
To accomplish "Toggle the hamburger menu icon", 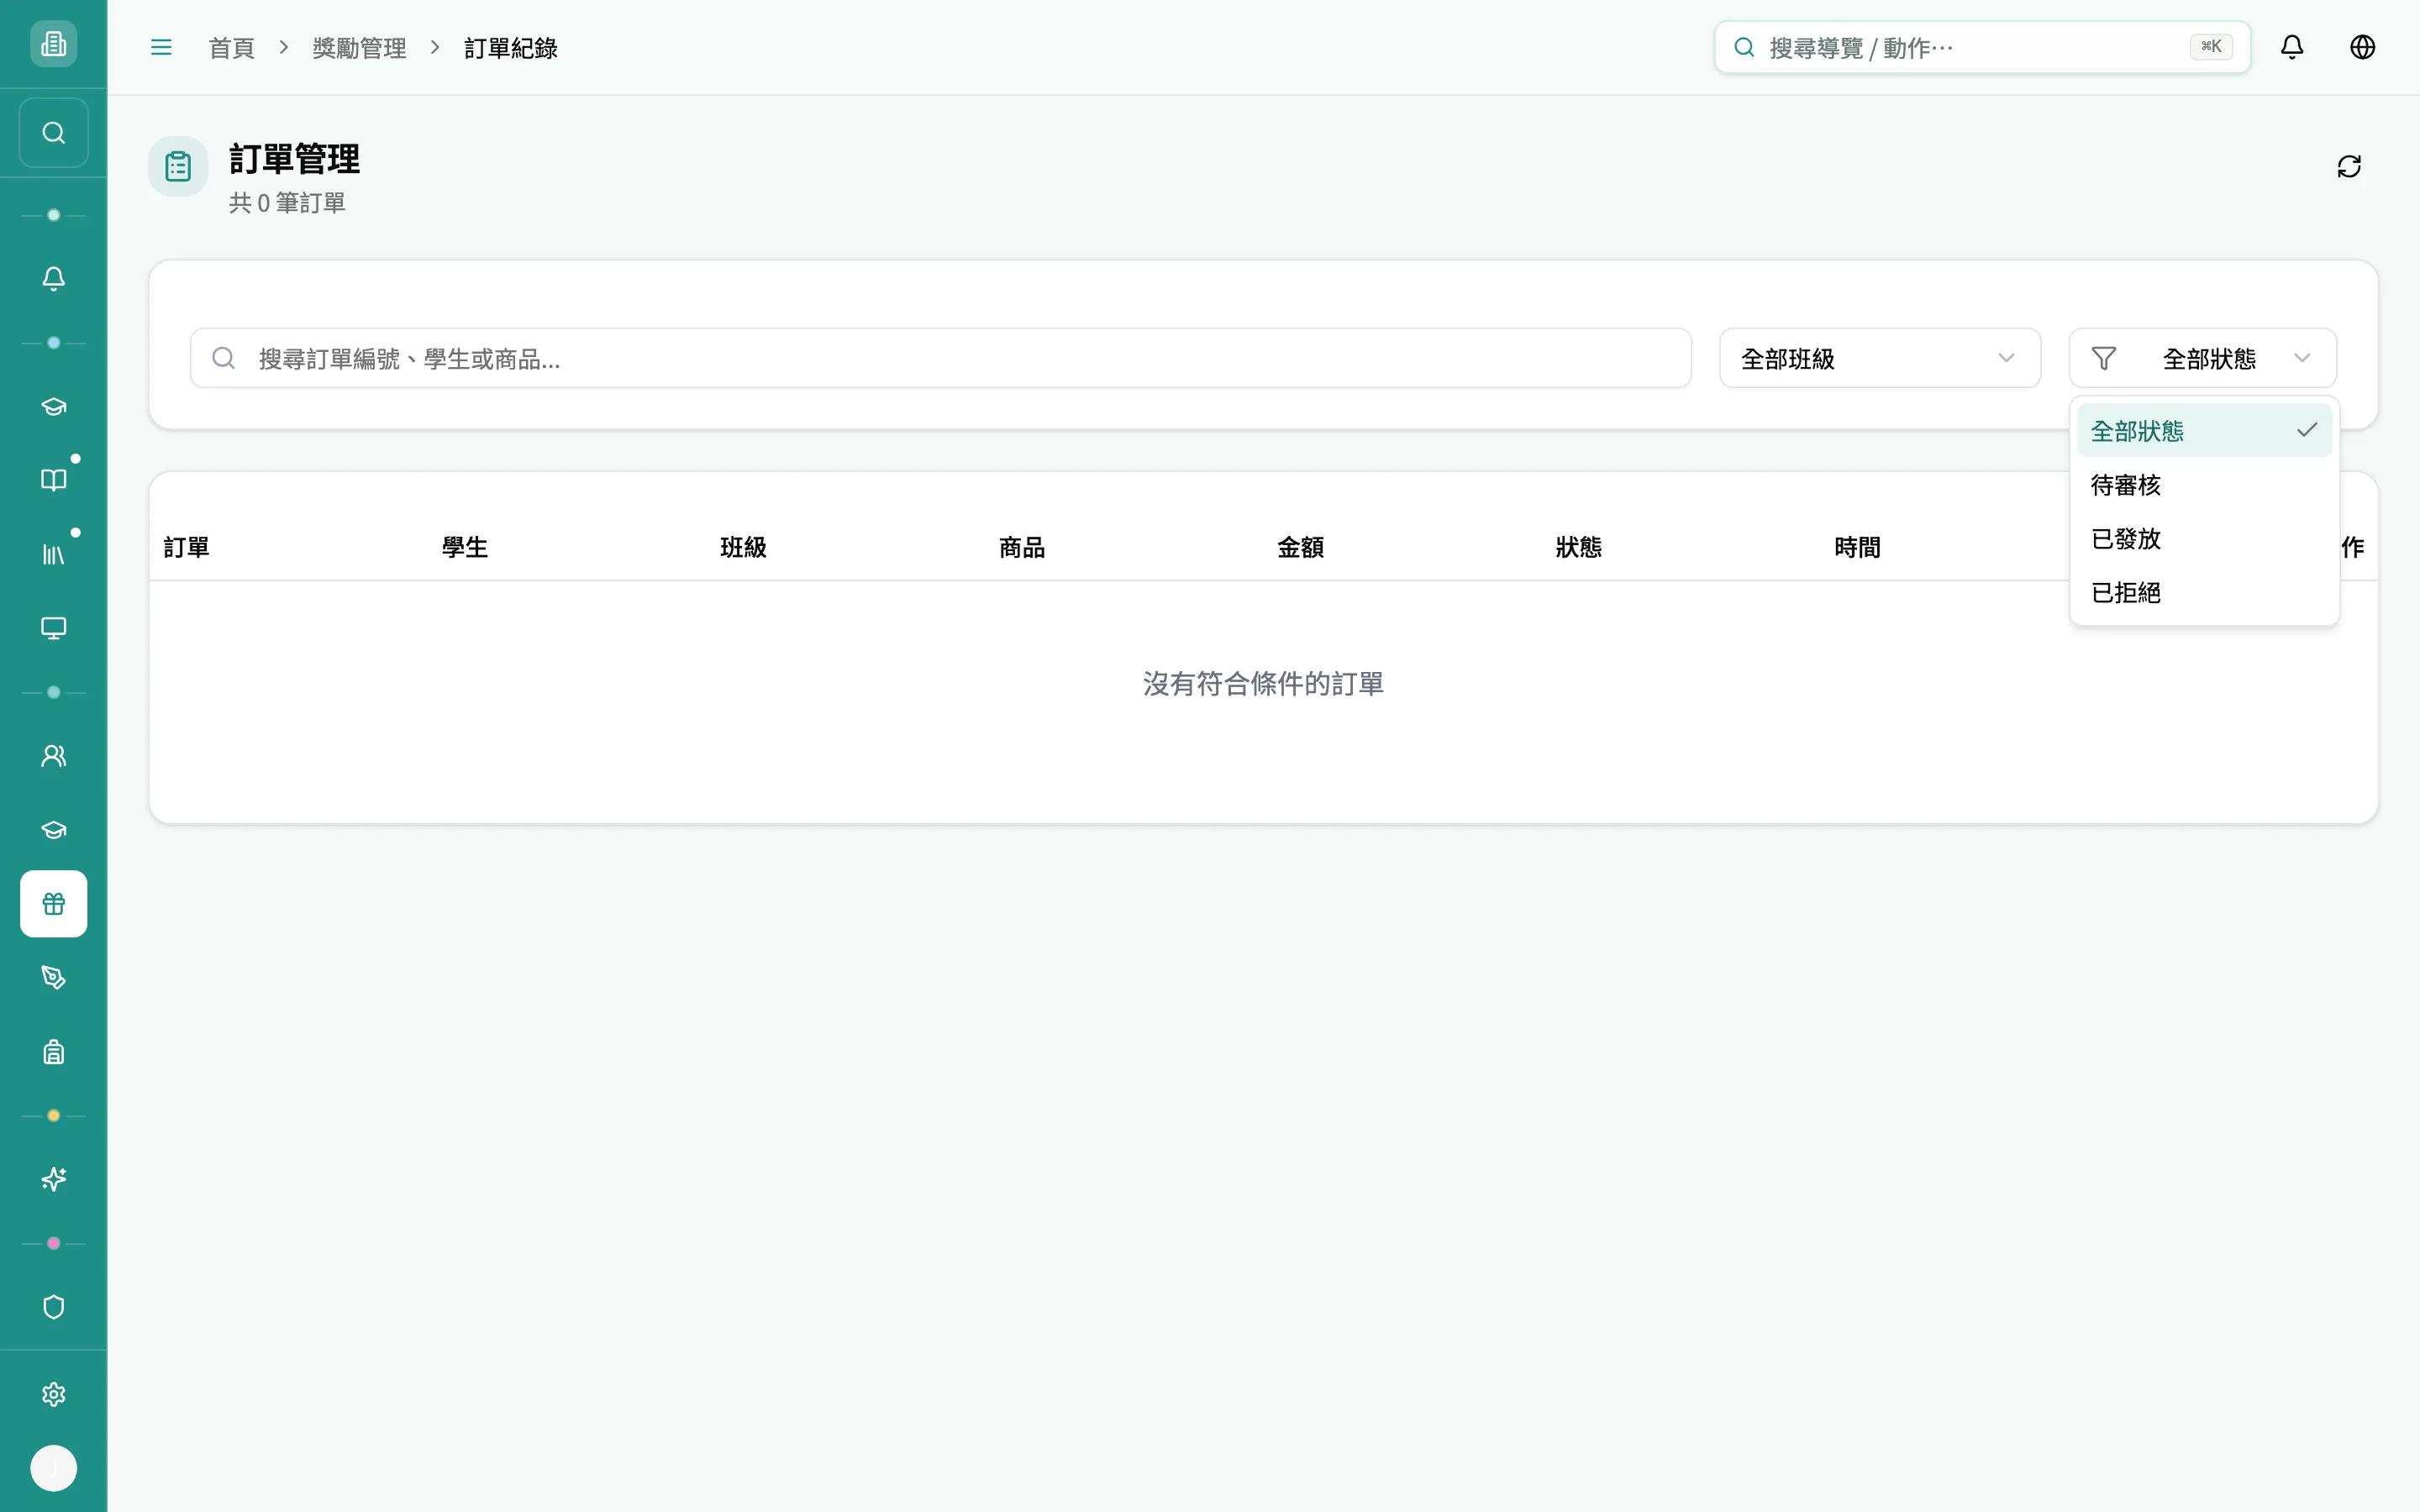I will tap(161, 47).
